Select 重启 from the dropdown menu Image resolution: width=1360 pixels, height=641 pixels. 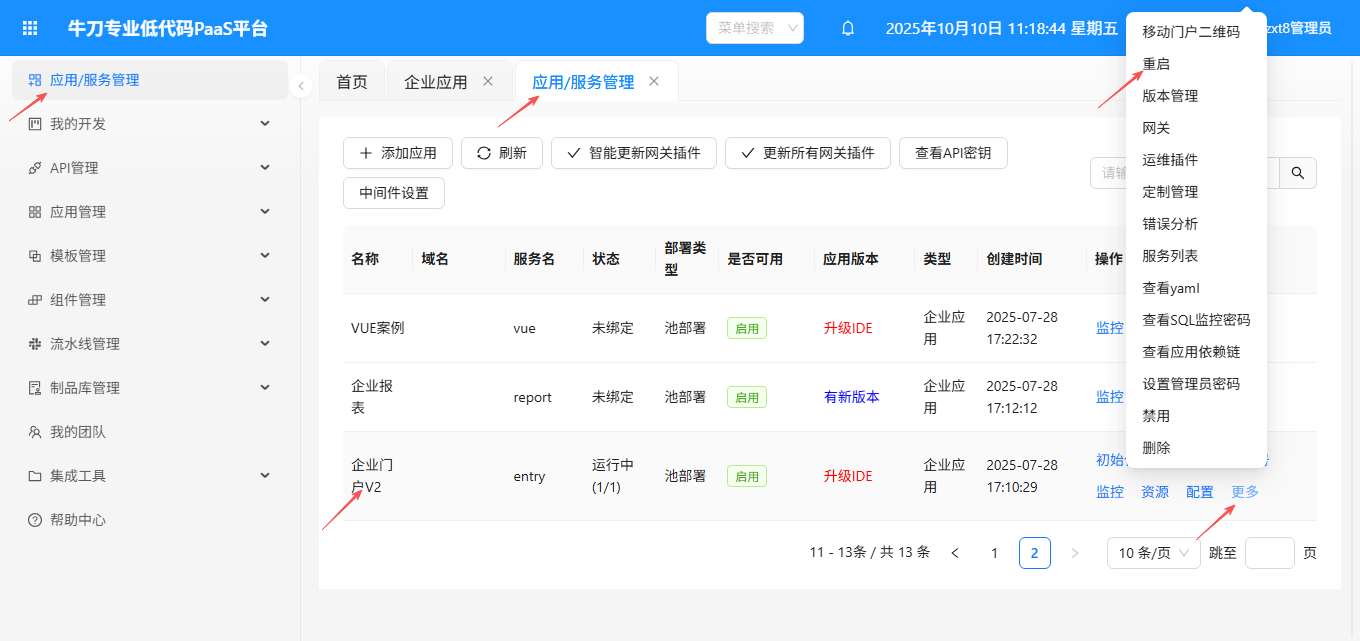tap(1156, 64)
